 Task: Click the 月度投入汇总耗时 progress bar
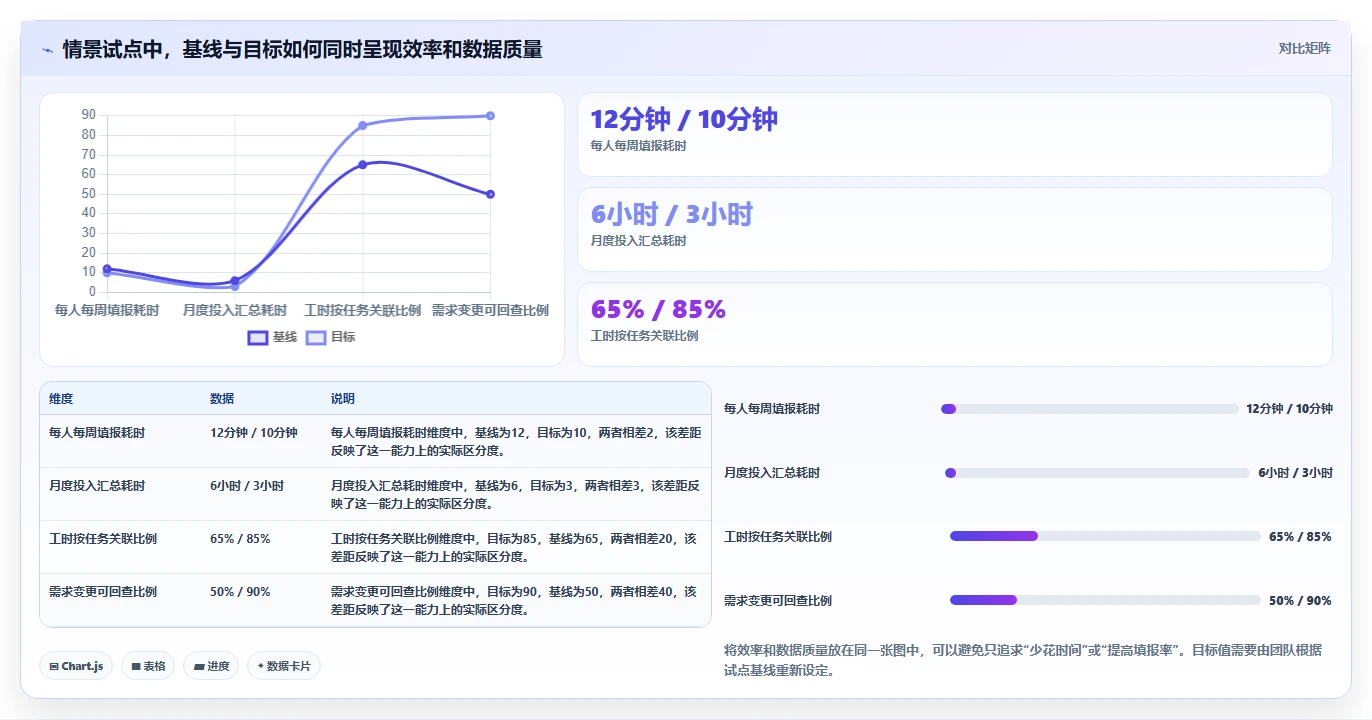pos(1097,473)
